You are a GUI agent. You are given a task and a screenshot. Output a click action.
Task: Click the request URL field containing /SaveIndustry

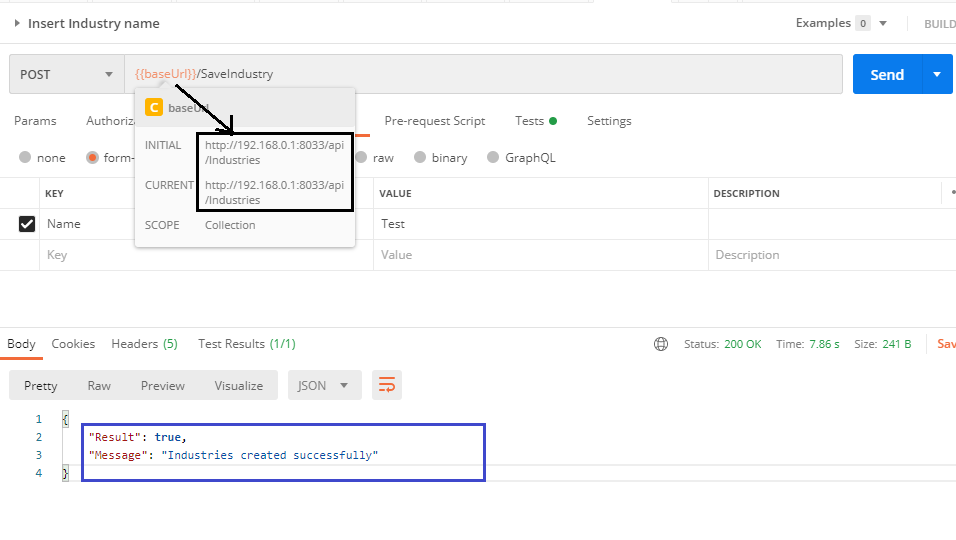483,74
